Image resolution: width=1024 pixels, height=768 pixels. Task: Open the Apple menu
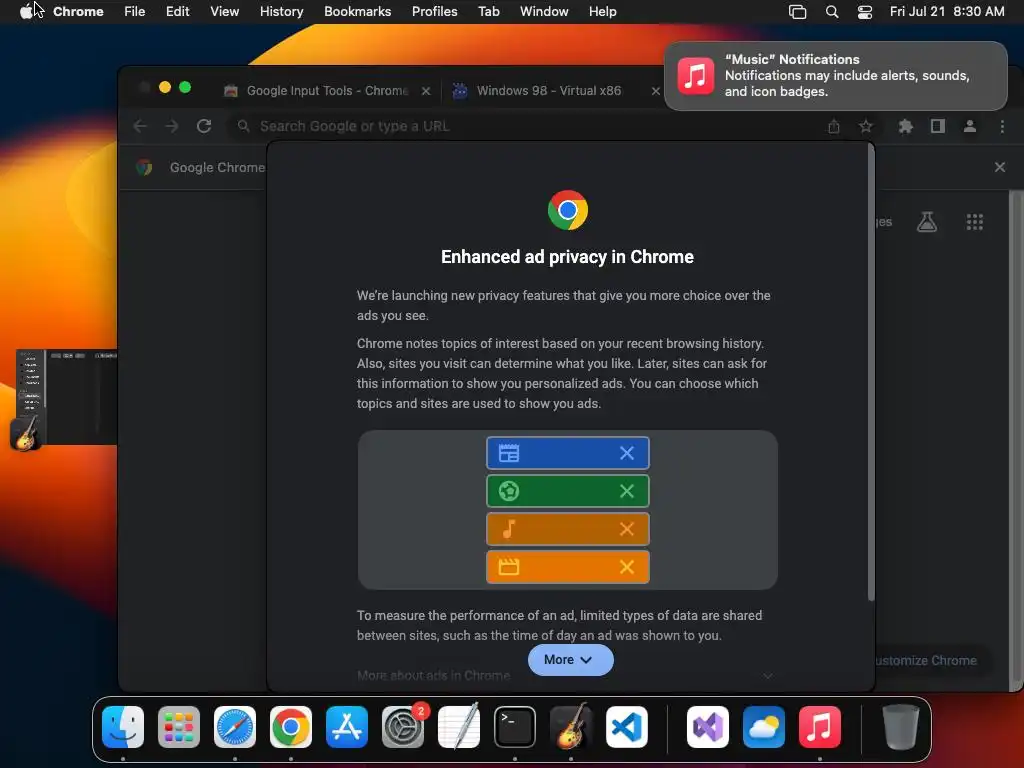tap(26, 12)
